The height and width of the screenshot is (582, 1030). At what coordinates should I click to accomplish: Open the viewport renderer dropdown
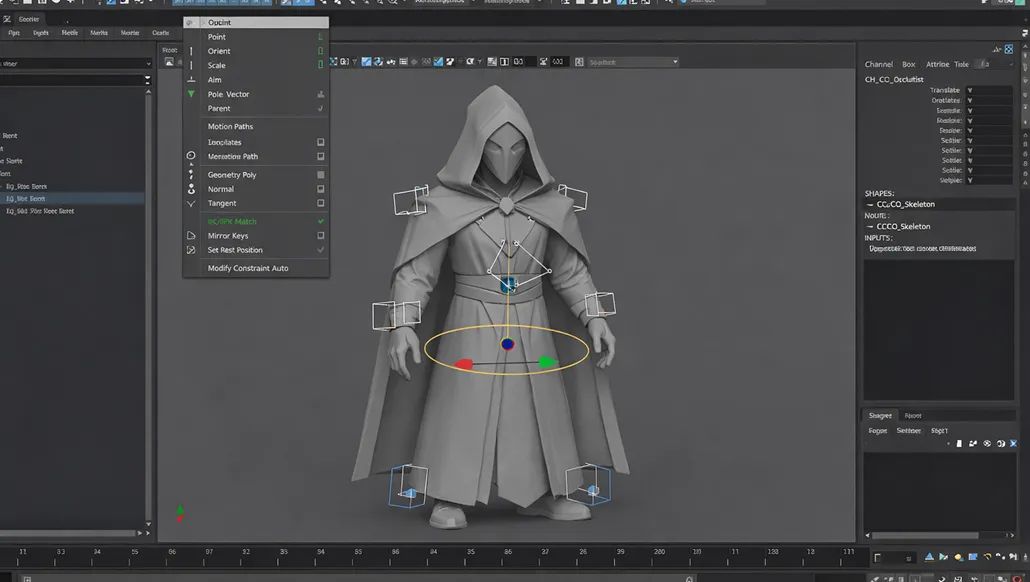click(632, 62)
